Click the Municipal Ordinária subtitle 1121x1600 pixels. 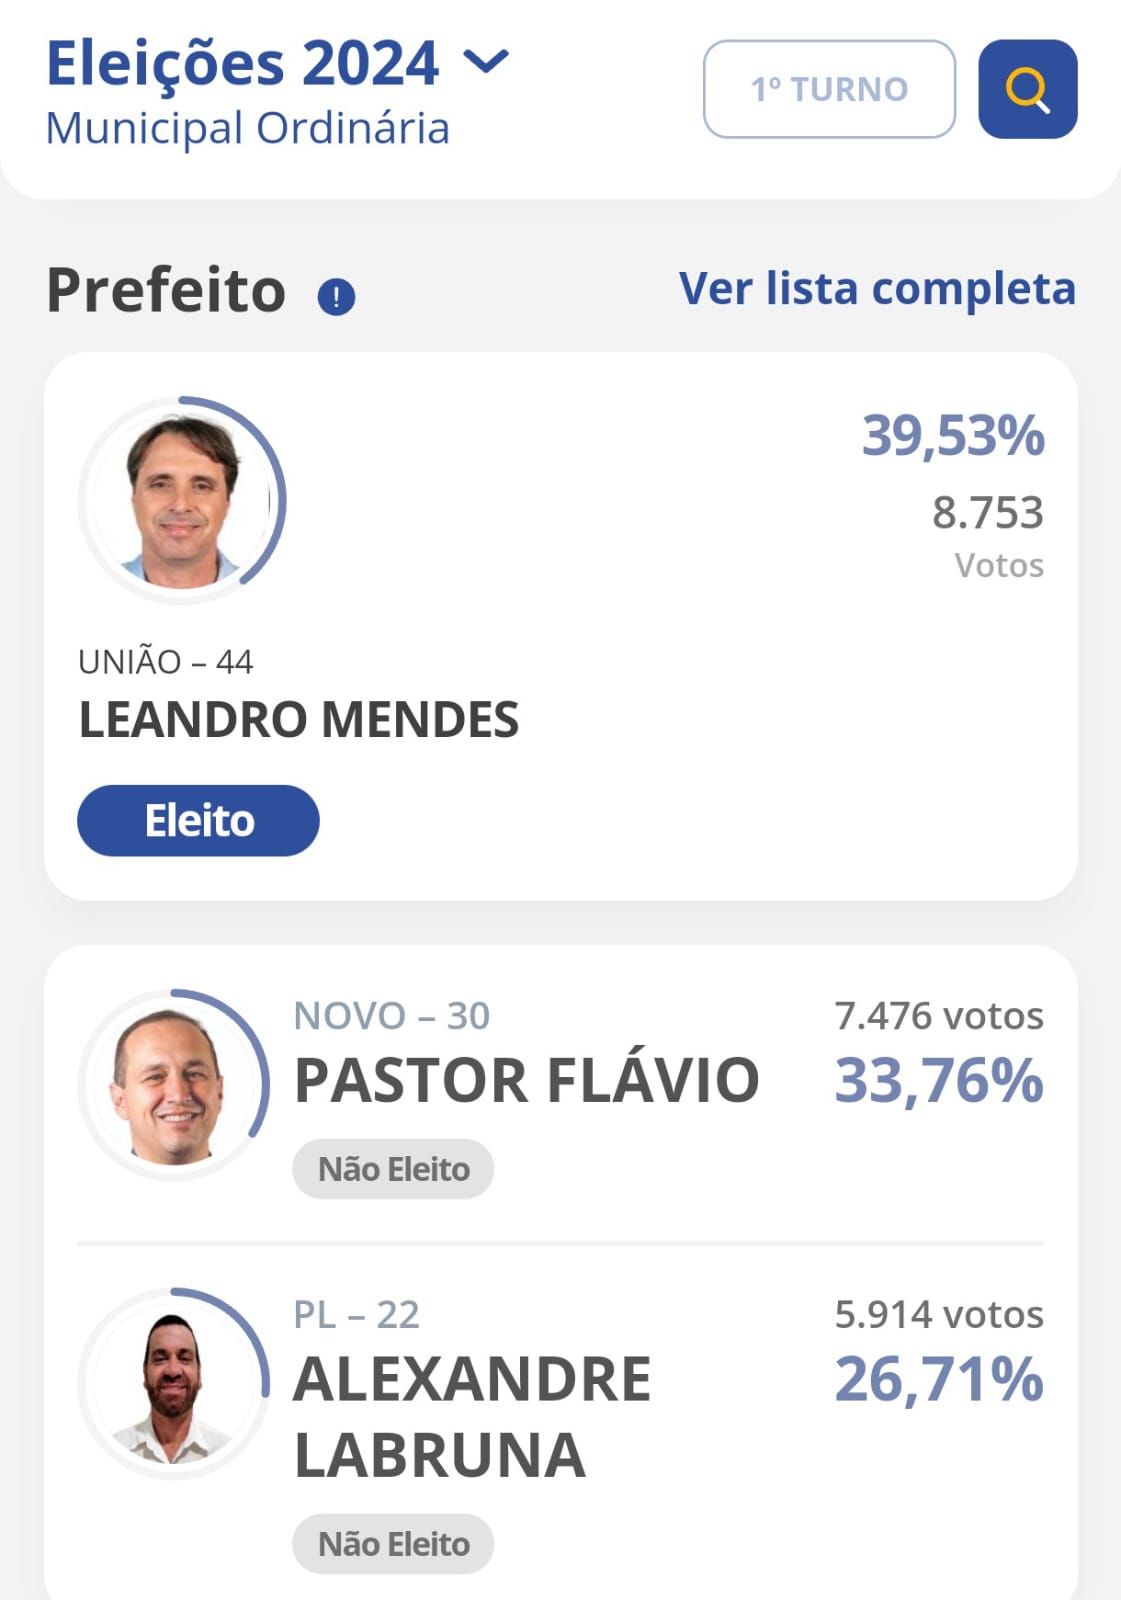(x=248, y=129)
